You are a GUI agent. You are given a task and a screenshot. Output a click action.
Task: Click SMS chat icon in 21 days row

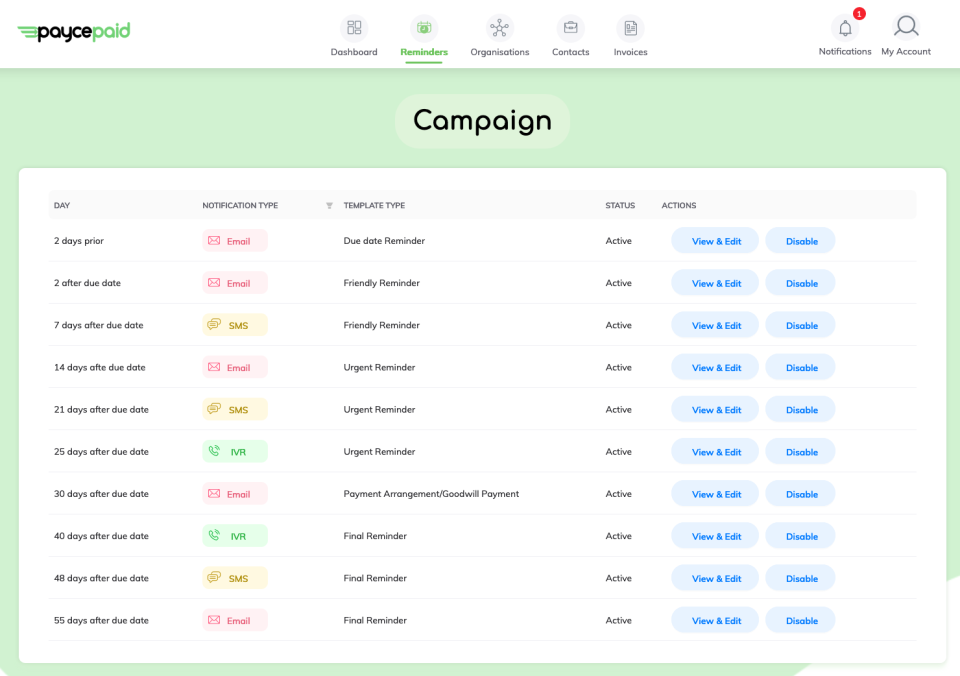click(214, 408)
